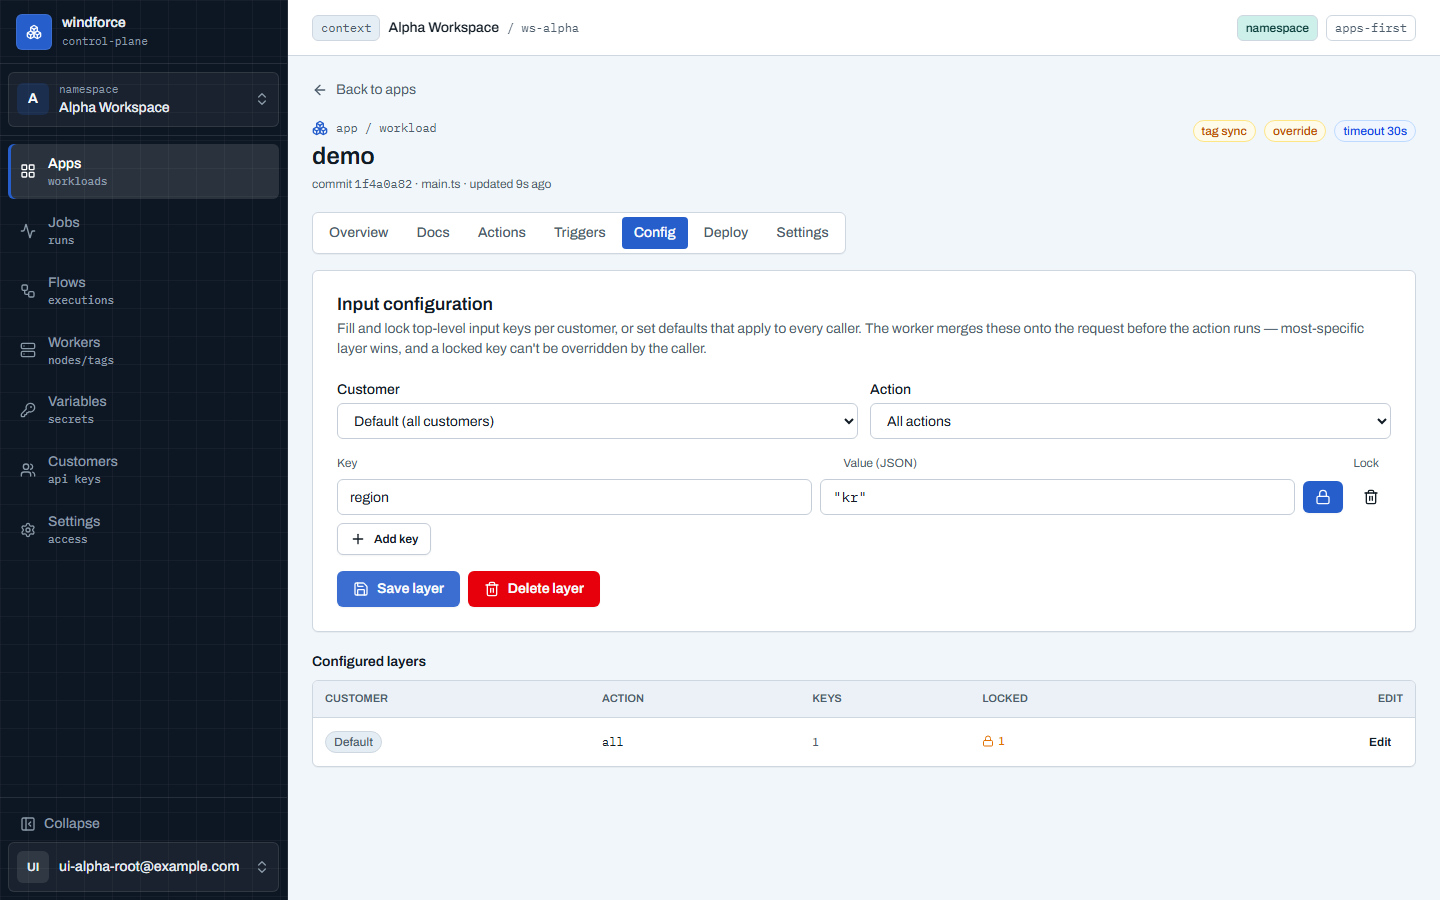
Task: Expand the namespace Alpha Workspace switcher
Action: (x=144, y=99)
